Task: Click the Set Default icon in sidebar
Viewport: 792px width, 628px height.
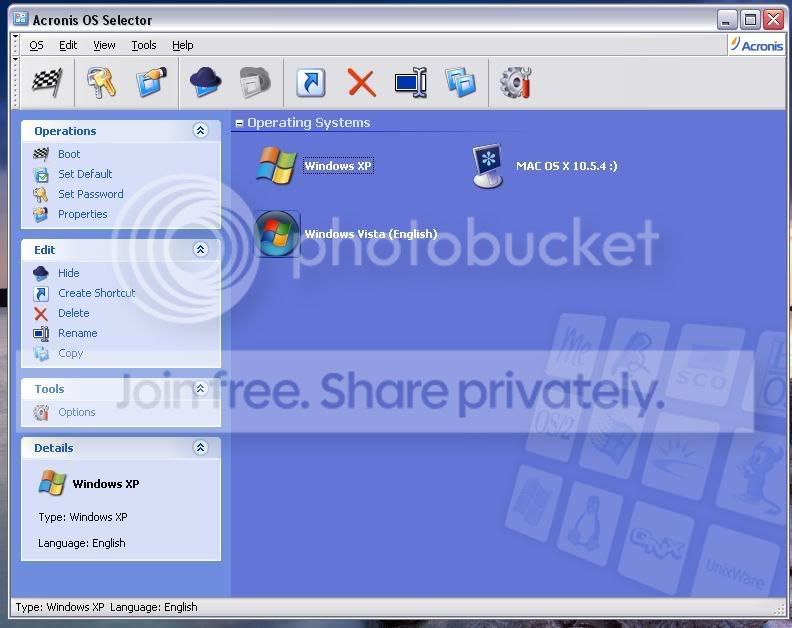Action: pos(41,174)
